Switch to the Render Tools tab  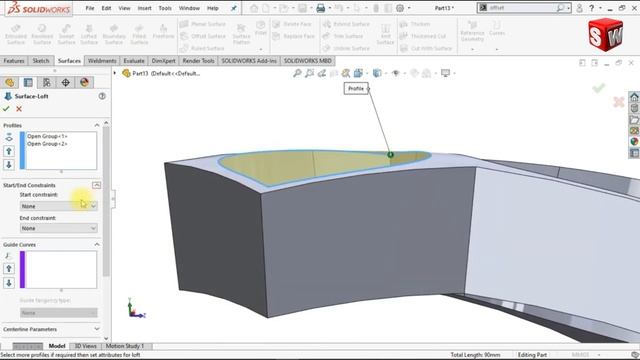pyautogui.click(x=198, y=61)
